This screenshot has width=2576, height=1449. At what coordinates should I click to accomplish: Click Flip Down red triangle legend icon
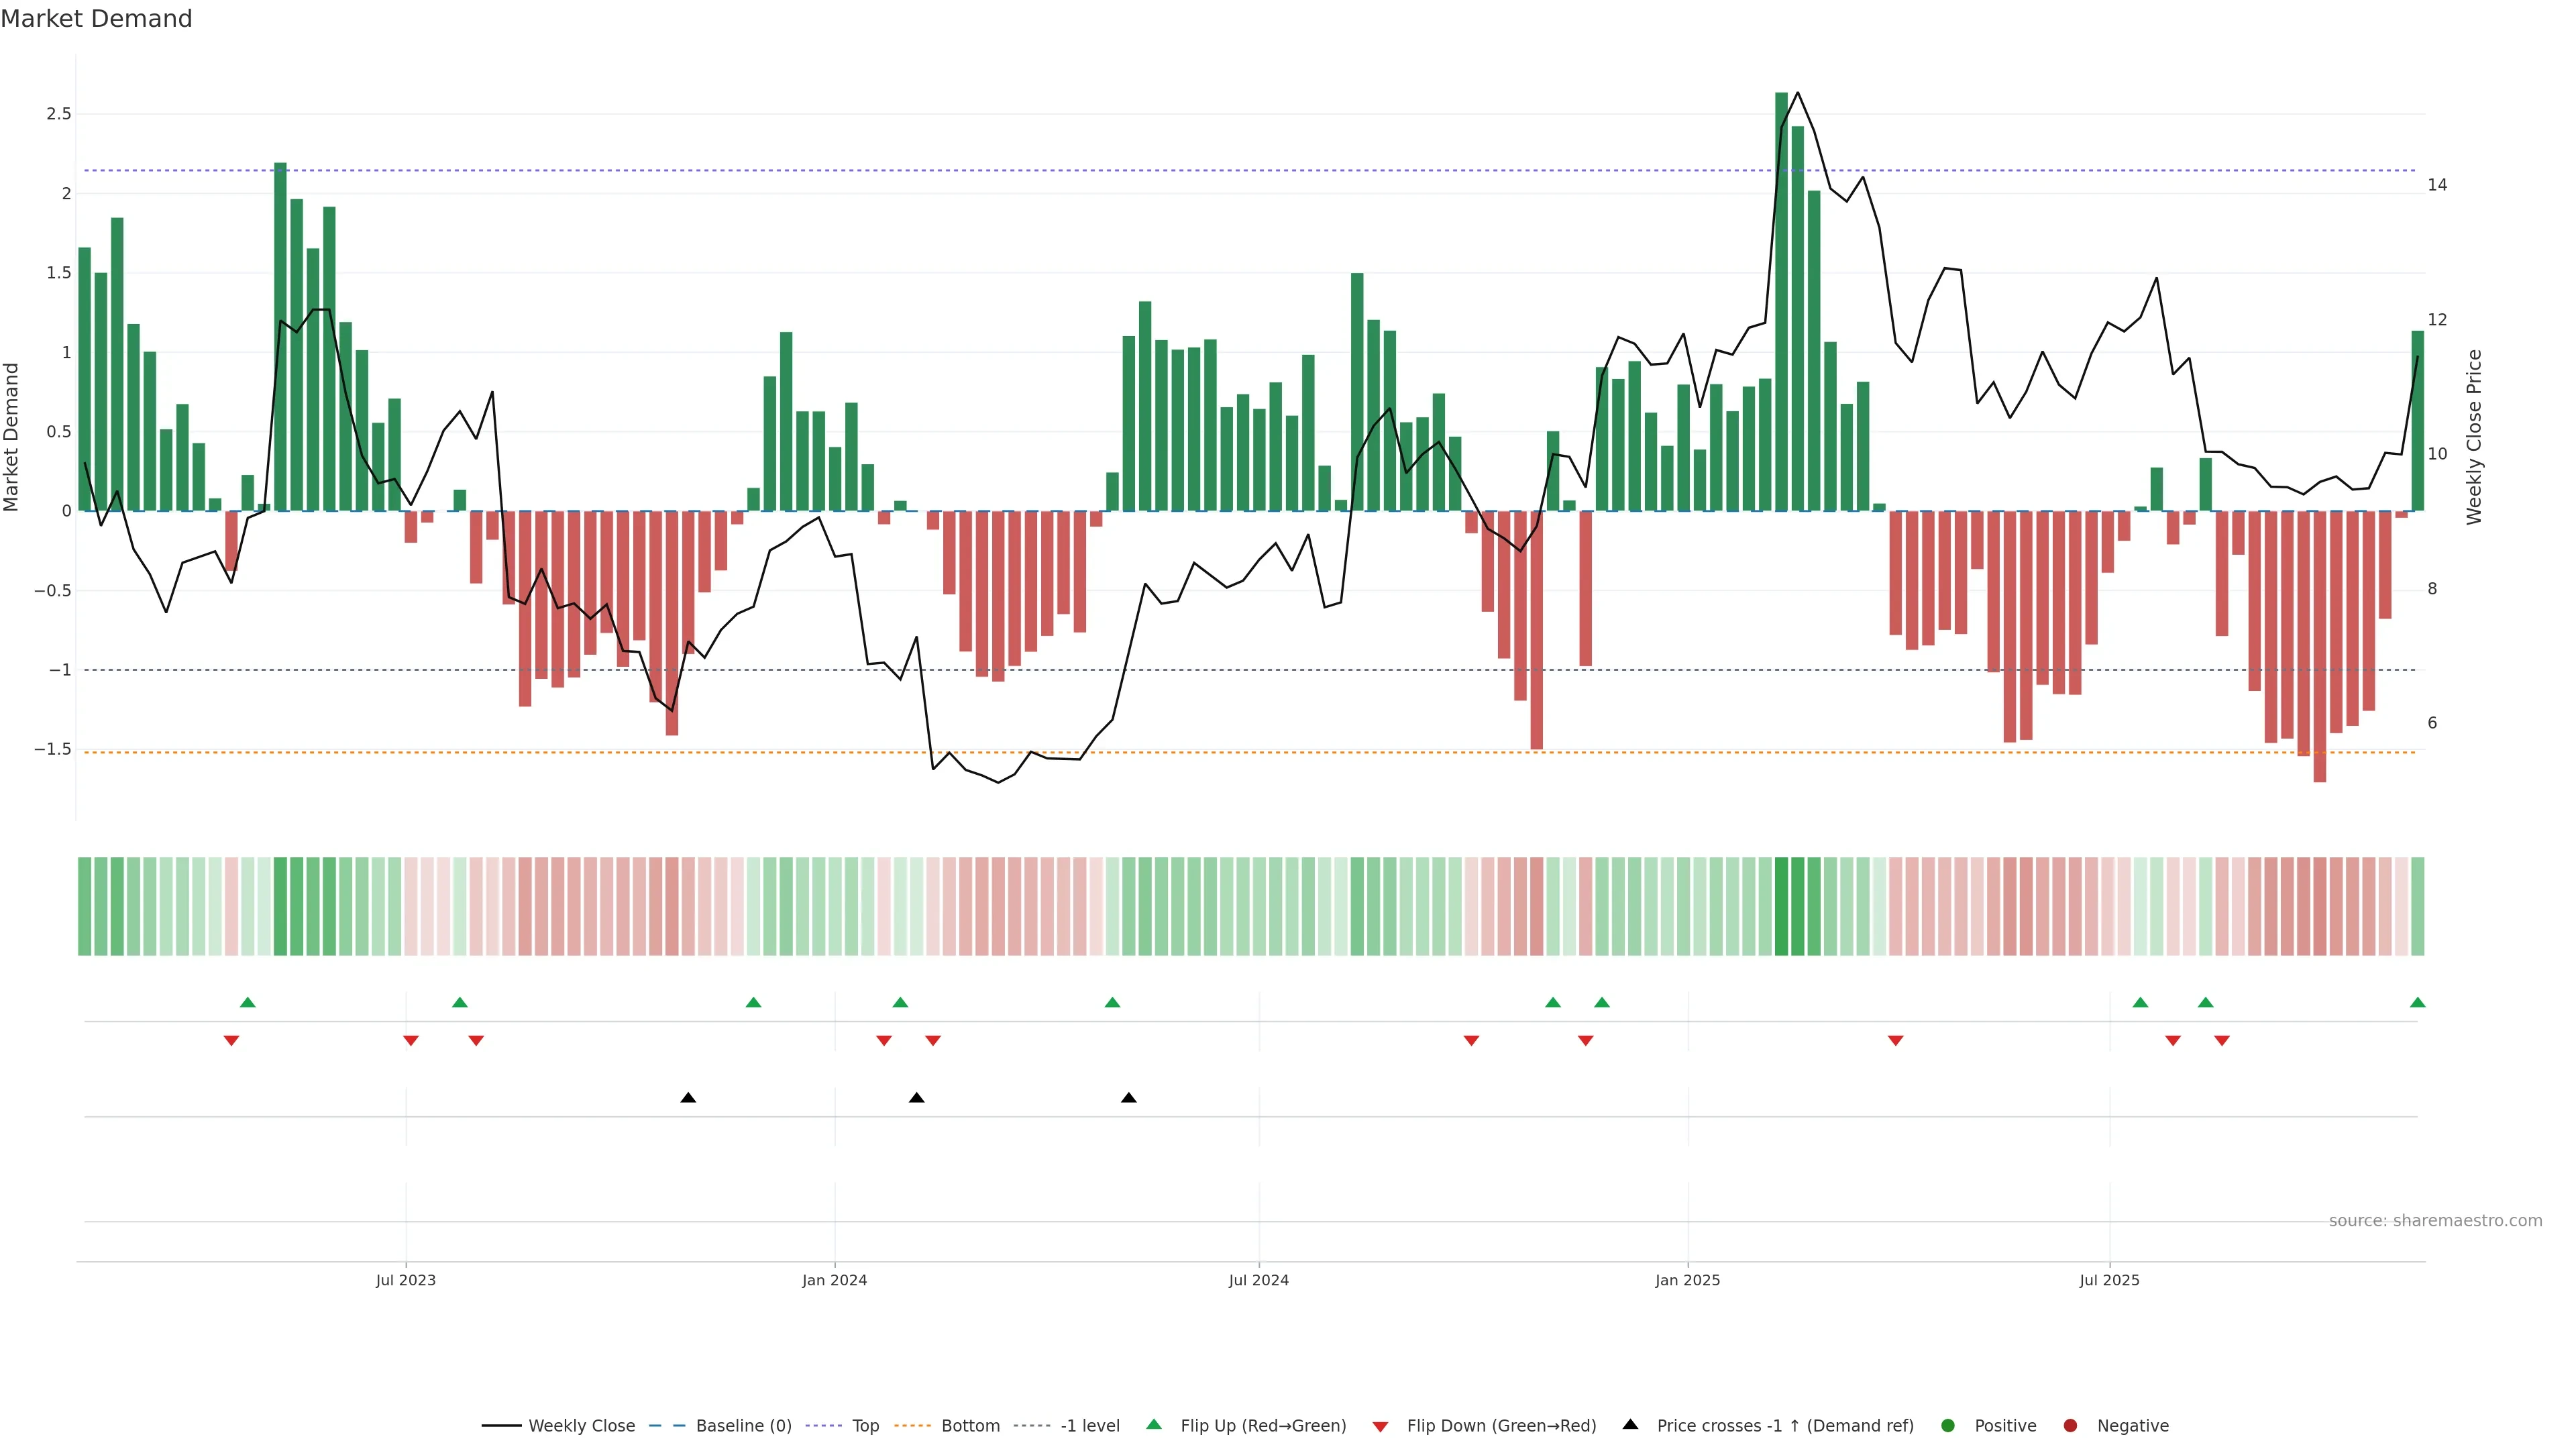coord(1381,1427)
